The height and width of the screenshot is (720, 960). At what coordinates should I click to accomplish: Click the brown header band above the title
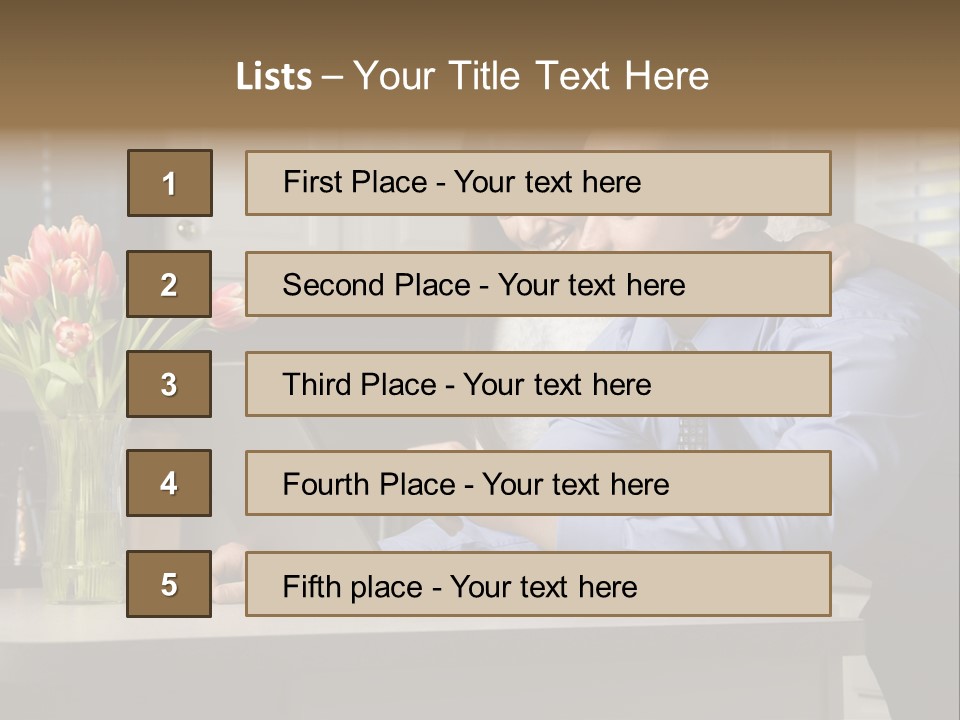point(480,25)
